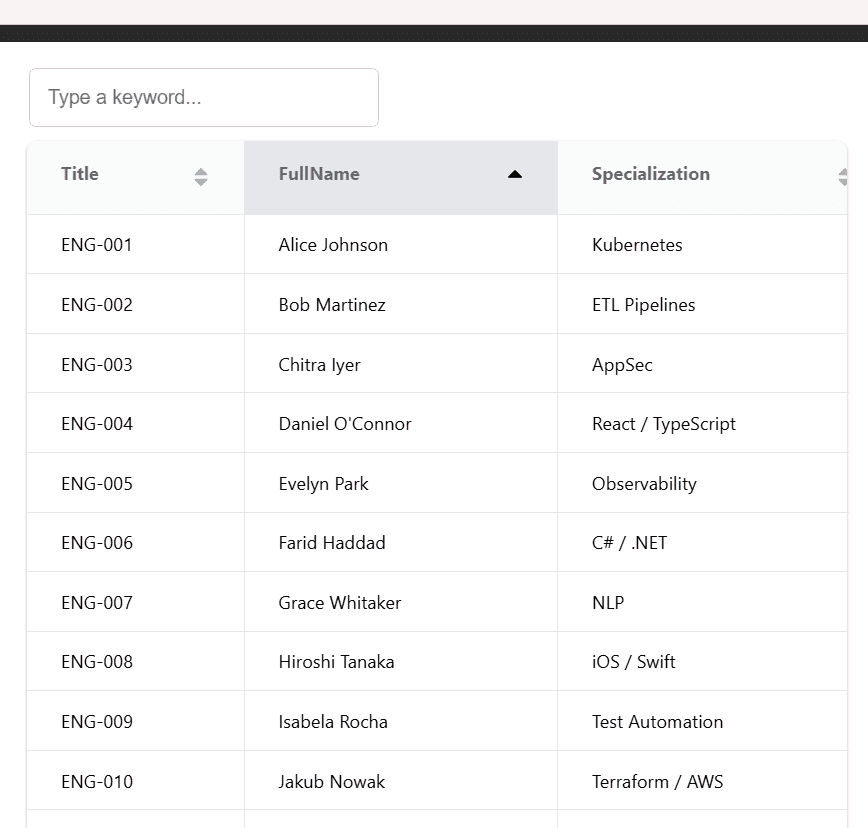The width and height of the screenshot is (868, 828).
Task: Click the name Evelyn Park
Action: (323, 484)
